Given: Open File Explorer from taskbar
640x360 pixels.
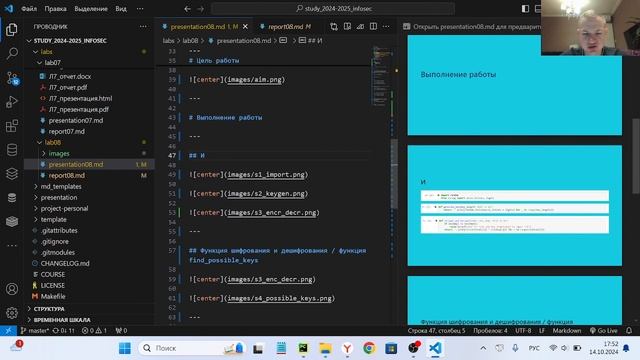Looking at the screenshot, I should 325,348.
